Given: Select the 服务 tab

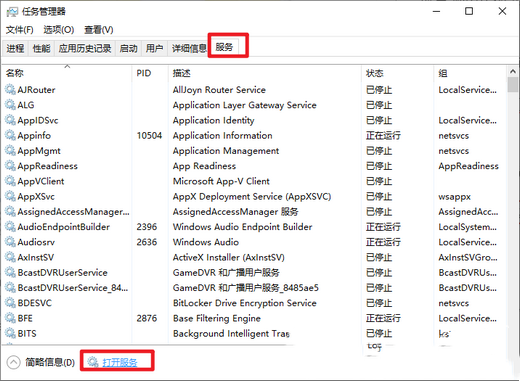Looking at the screenshot, I should [224, 47].
